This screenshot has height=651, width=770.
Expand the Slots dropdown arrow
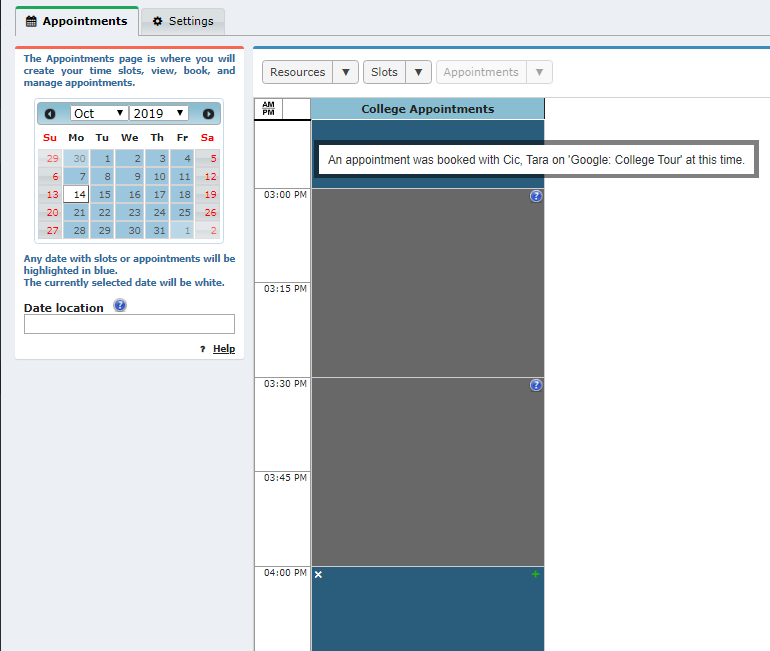419,72
